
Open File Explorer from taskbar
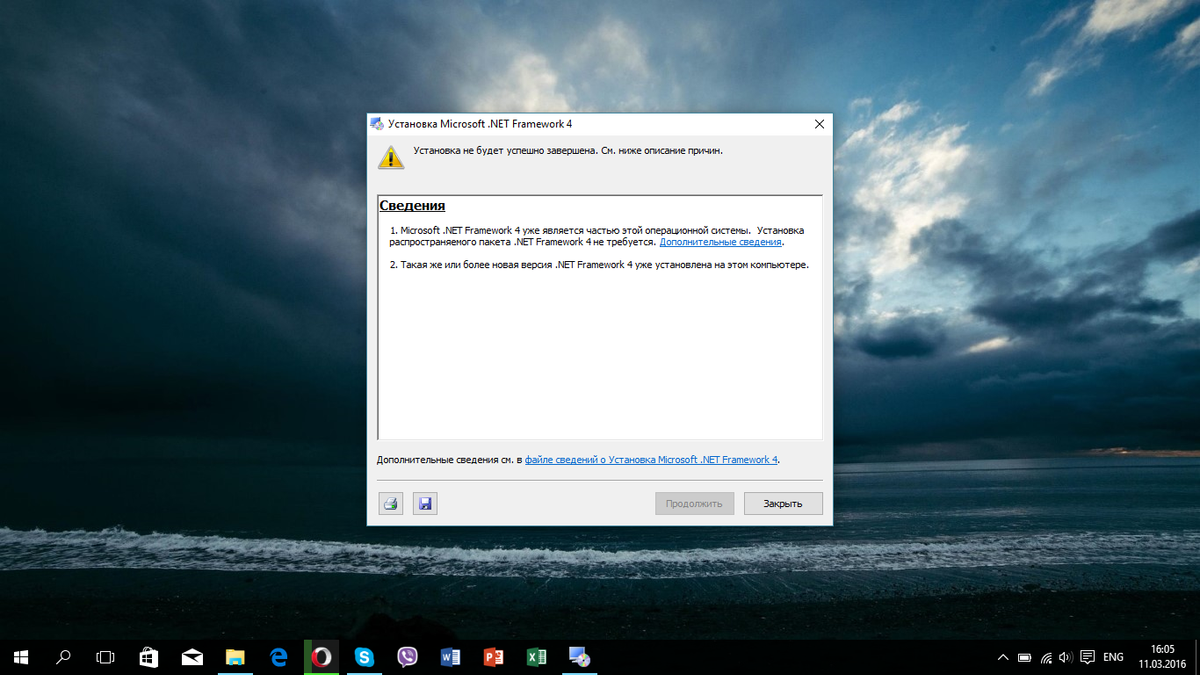coord(235,657)
